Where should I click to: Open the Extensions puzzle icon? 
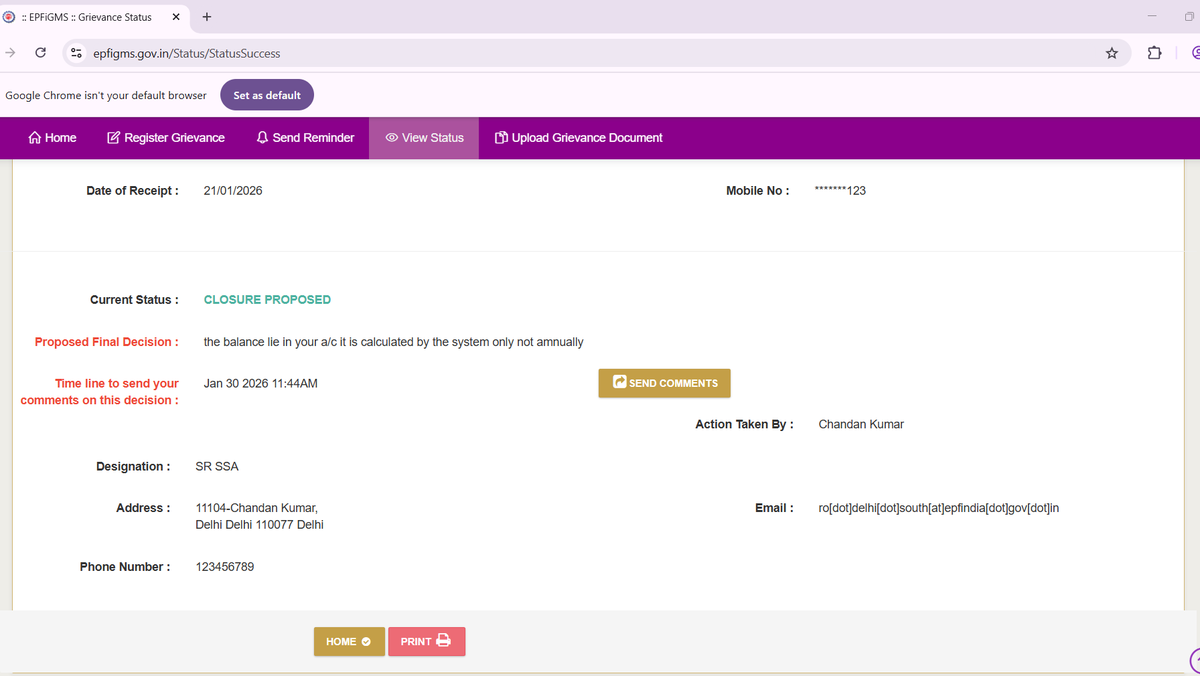tap(1155, 53)
